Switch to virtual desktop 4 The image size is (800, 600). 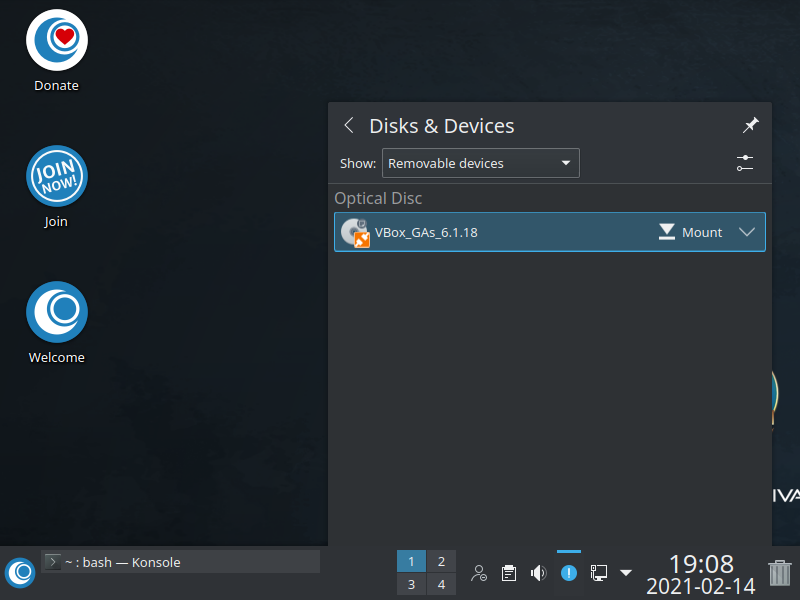click(441, 584)
